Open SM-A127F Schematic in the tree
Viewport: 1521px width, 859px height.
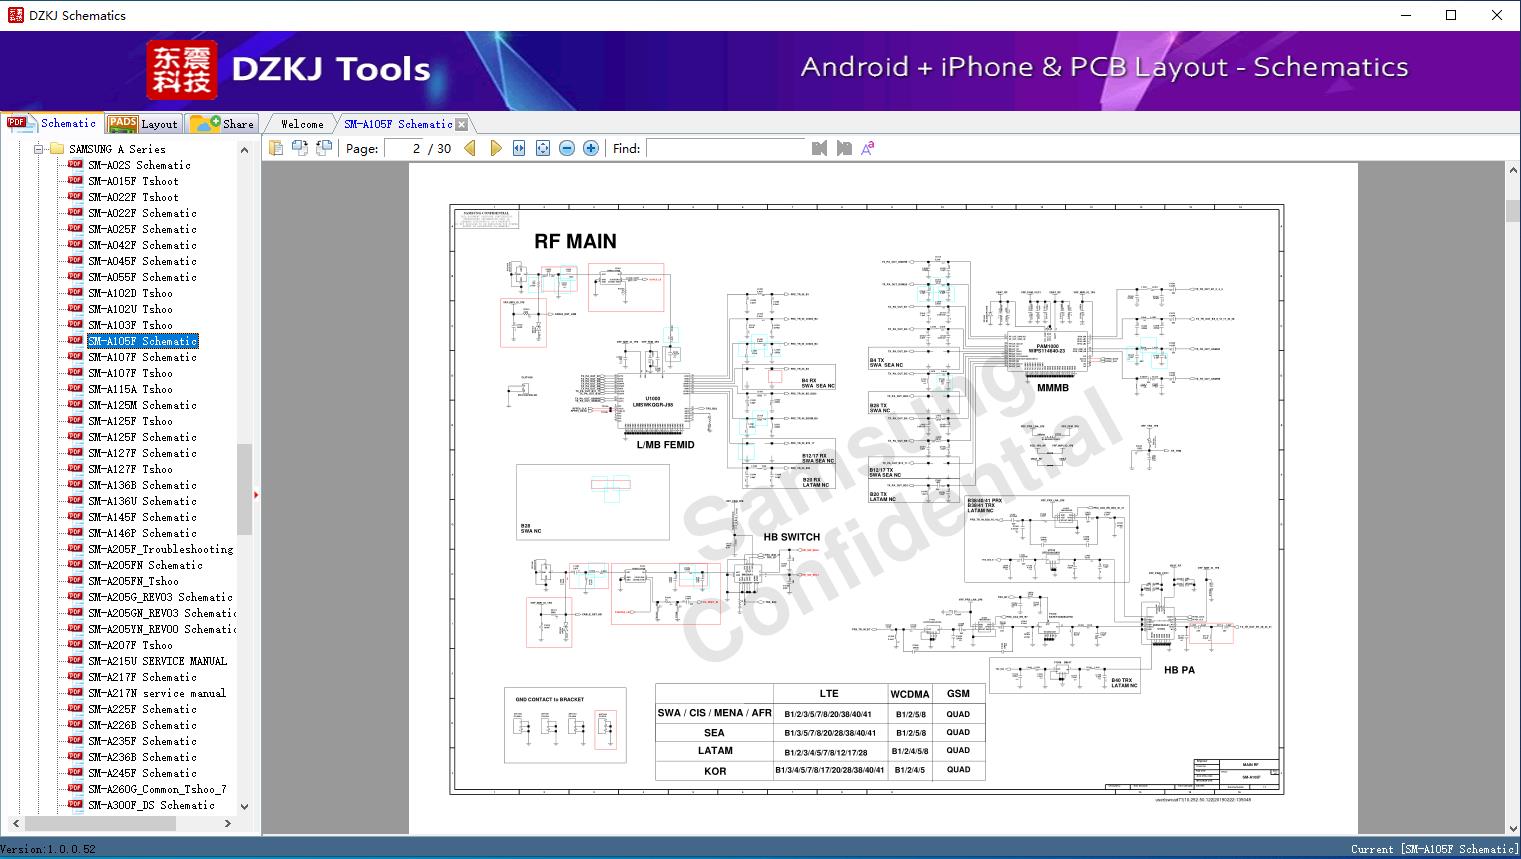pyautogui.click(x=142, y=453)
